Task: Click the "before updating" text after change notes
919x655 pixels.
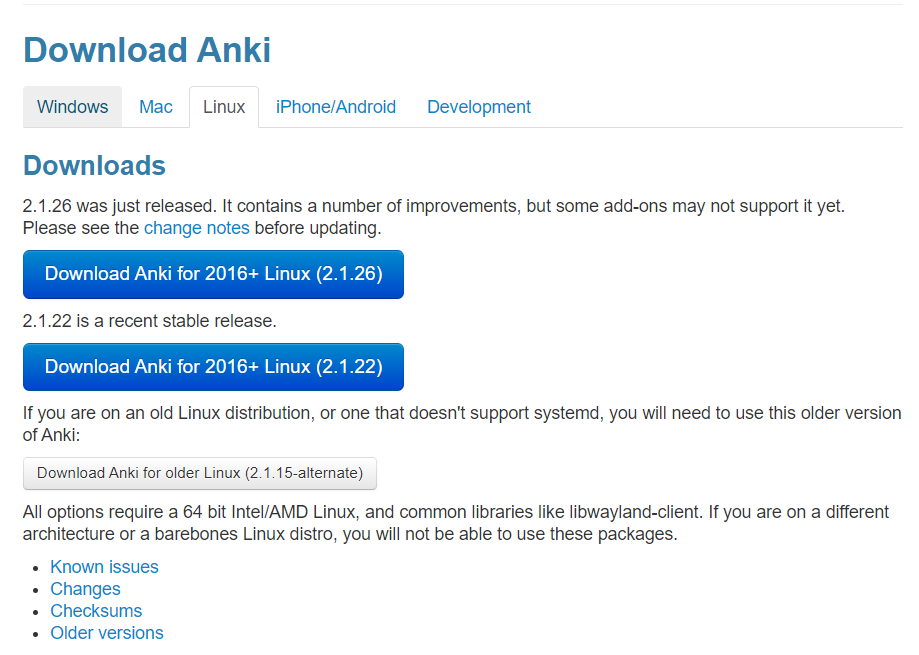Action: tap(318, 228)
